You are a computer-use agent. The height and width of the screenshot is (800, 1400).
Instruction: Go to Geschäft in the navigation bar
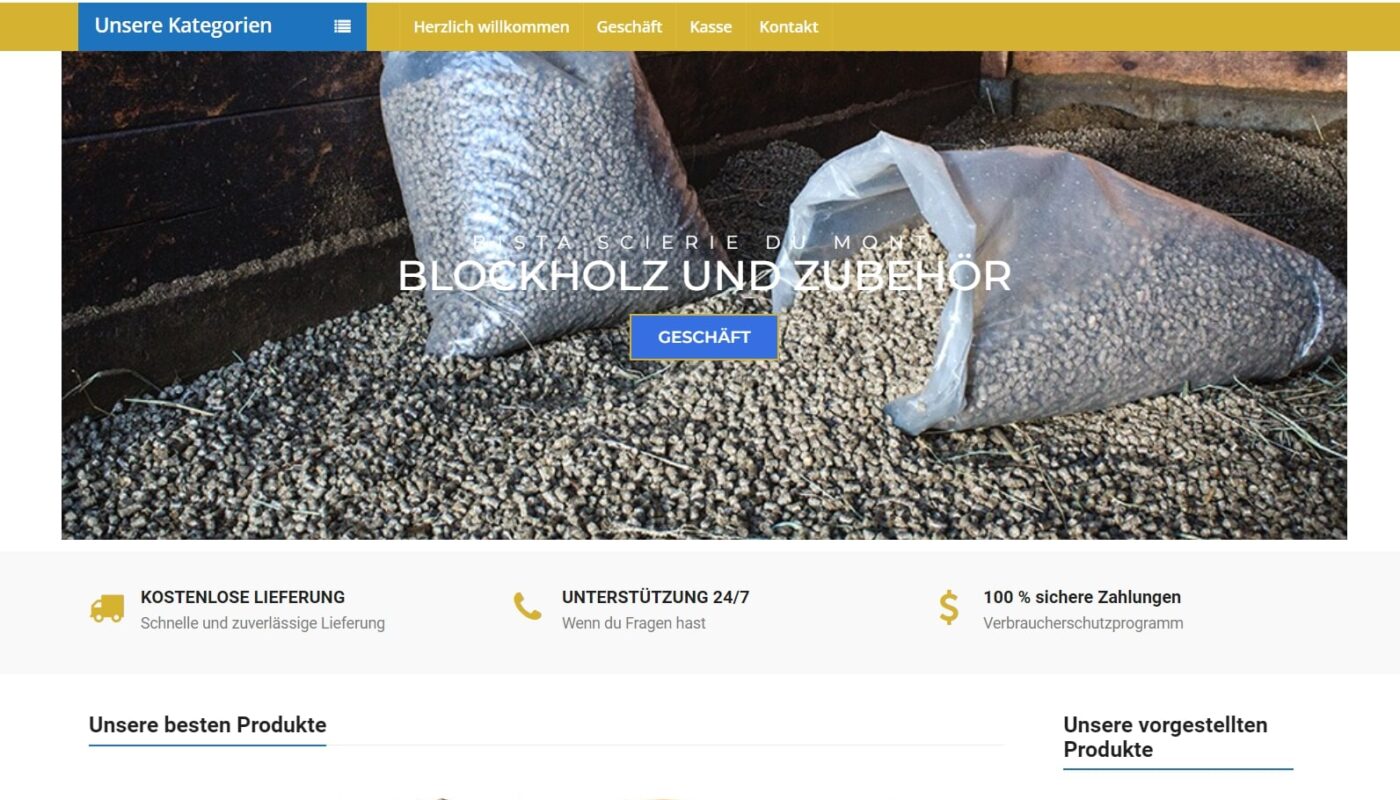(x=629, y=27)
